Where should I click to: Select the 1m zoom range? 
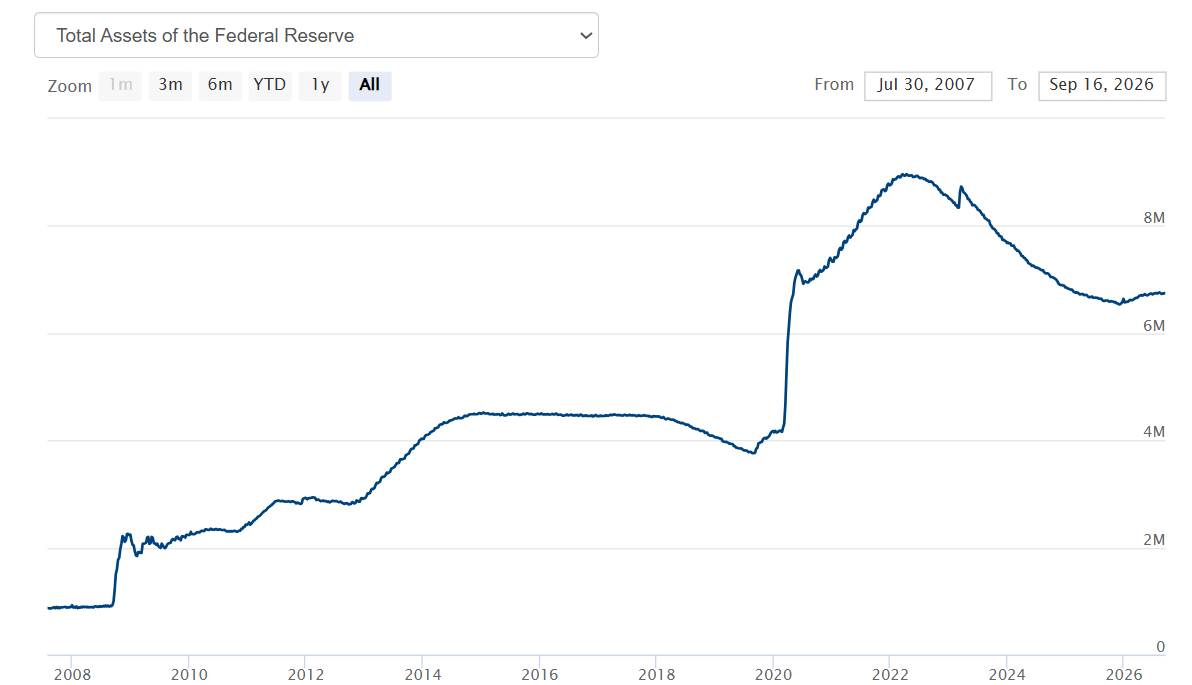[120, 85]
